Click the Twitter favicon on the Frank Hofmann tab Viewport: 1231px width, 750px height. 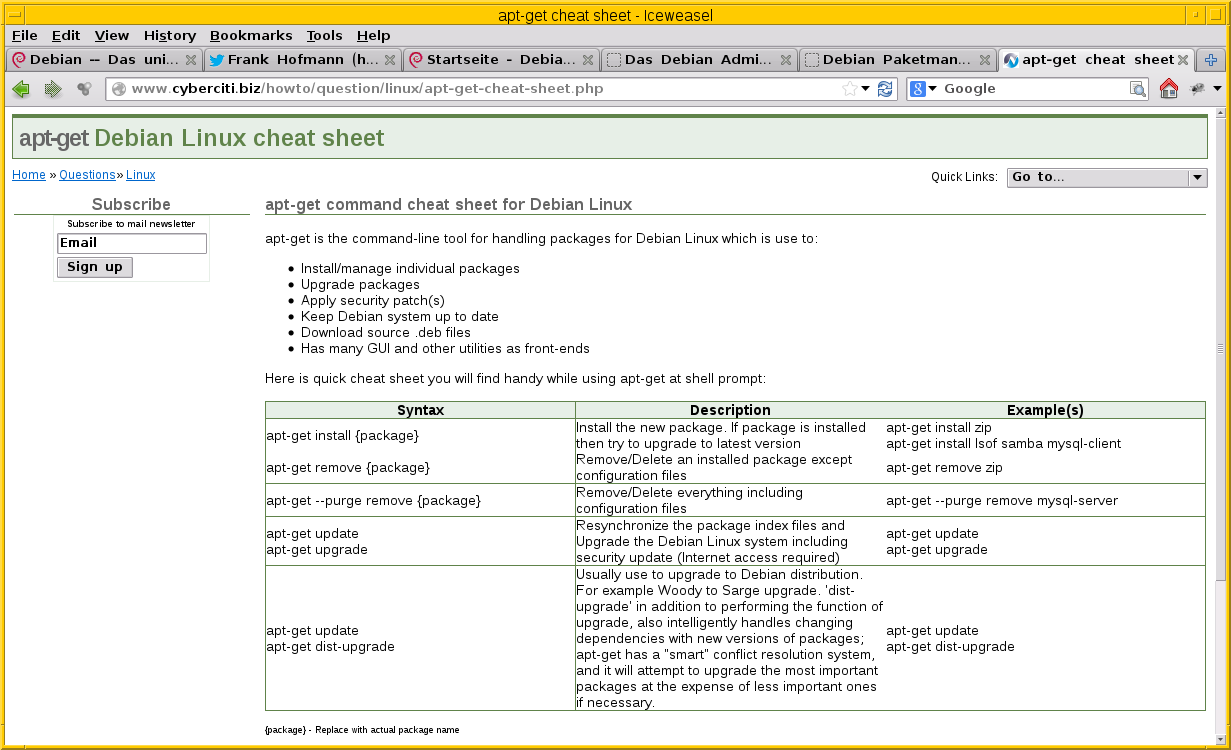tap(216, 59)
